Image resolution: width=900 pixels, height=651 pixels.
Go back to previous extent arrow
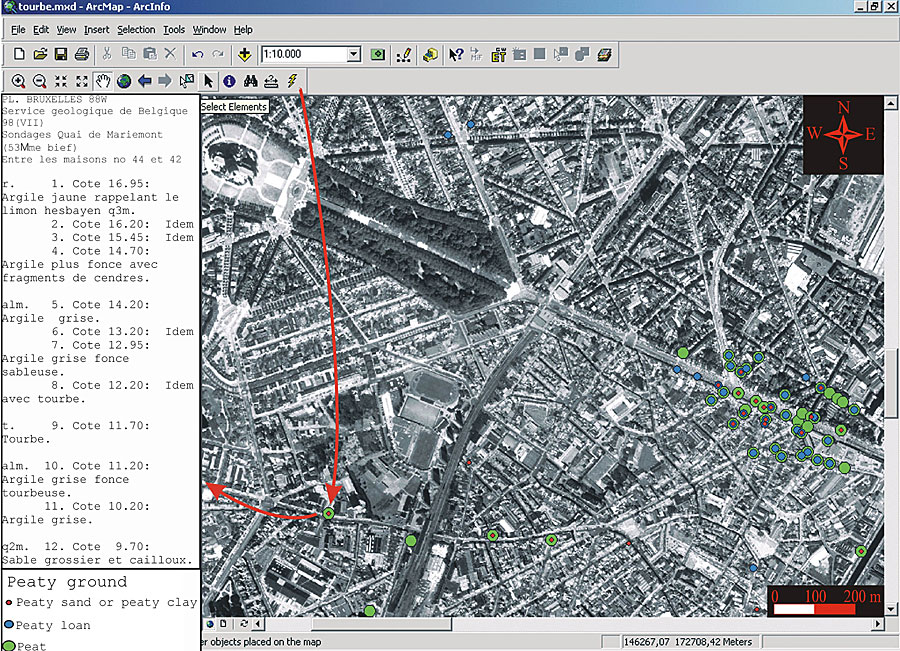pyautogui.click(x=145, y=81)
